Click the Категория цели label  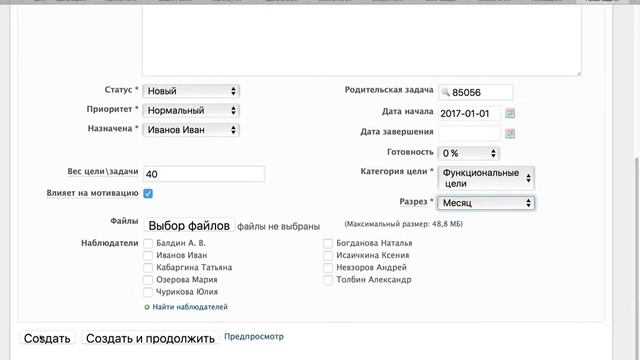(x=394, y=171)
